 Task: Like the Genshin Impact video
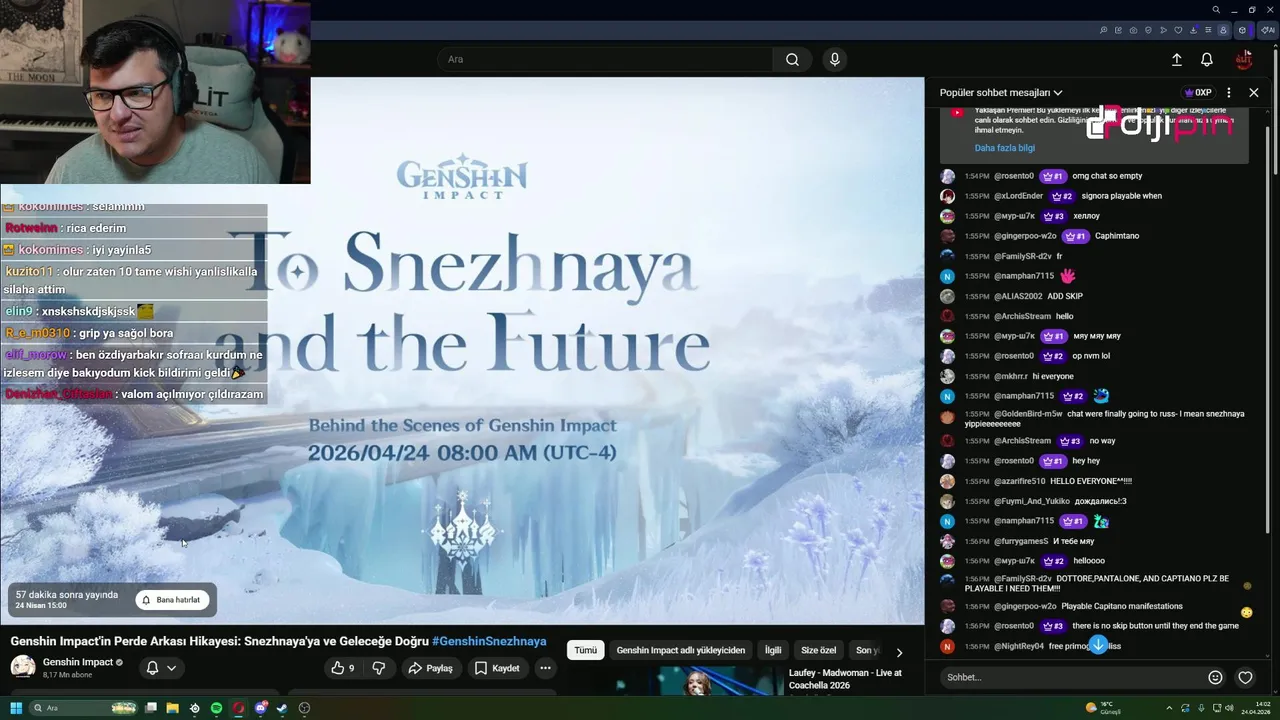(343, 668)
